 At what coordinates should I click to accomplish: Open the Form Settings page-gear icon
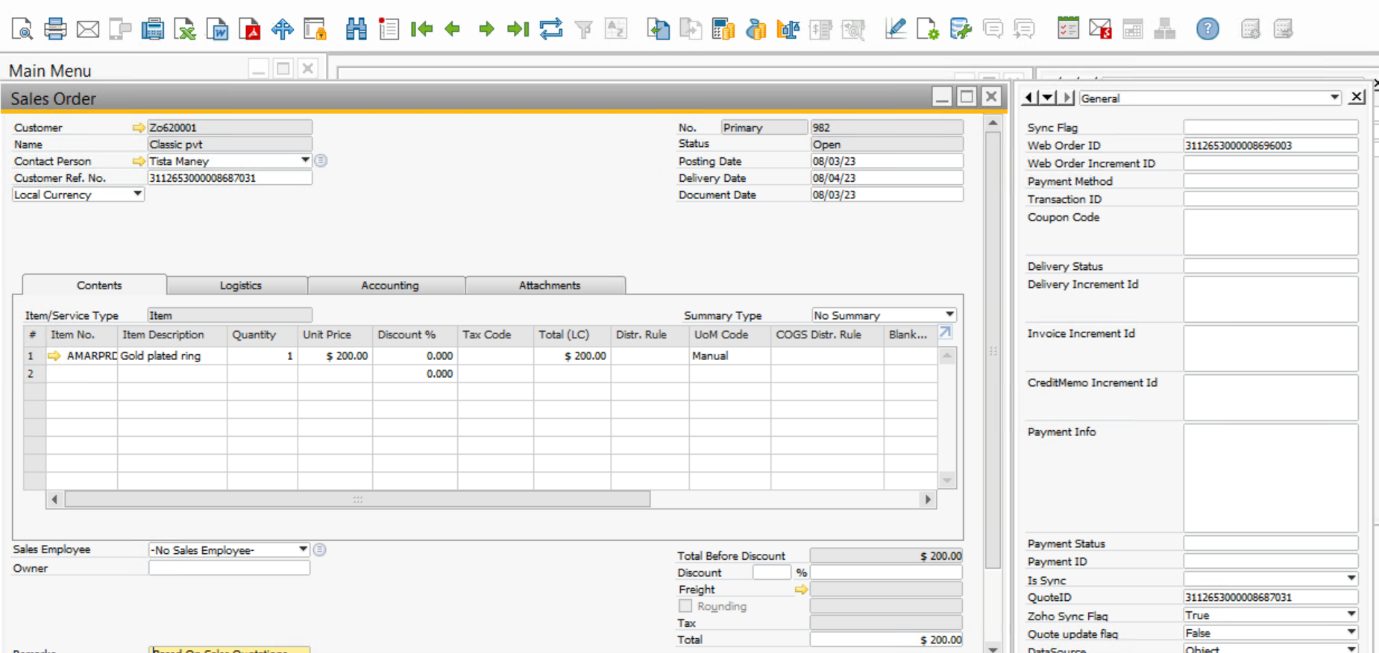(x=928, y=29)
